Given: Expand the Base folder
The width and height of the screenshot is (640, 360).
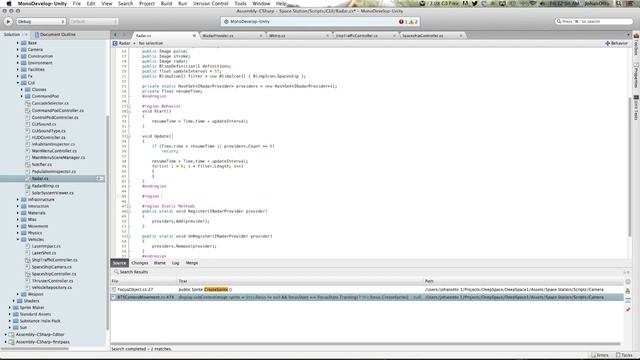Looking at the screenshot, I should click(18, 43).
